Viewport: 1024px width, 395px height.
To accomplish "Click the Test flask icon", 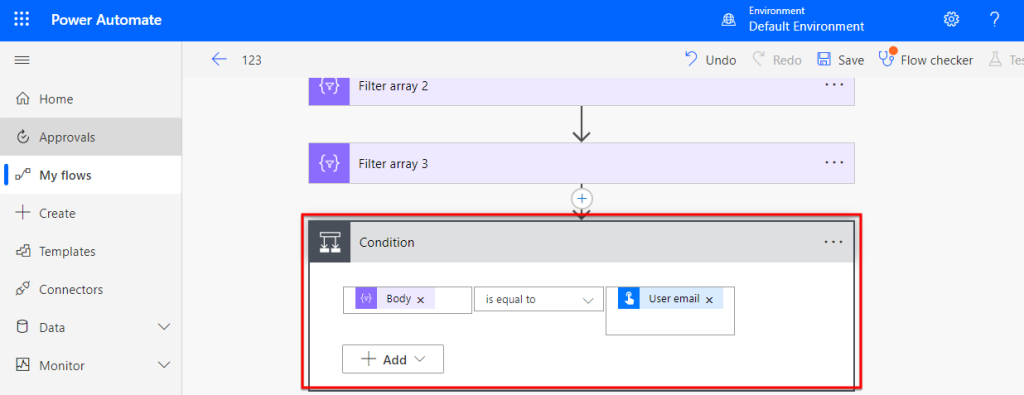I will [x=995, y=60].
